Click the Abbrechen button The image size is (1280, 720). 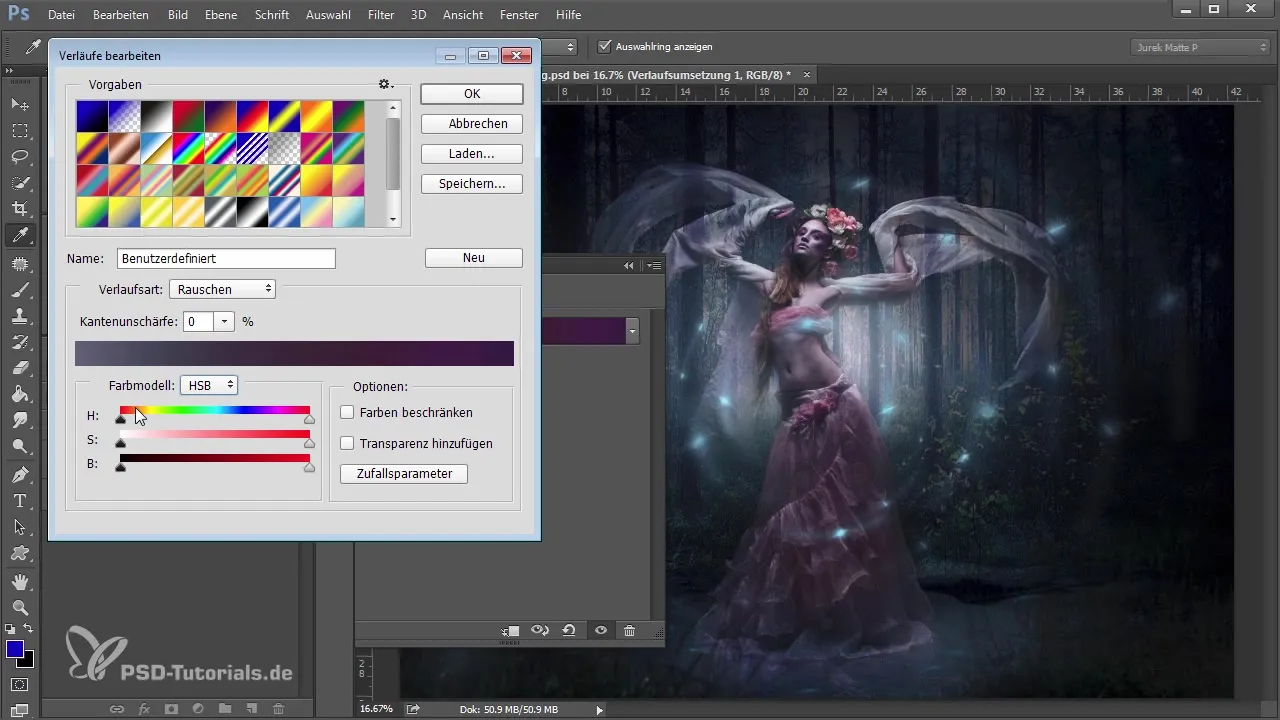pos(472,124)
